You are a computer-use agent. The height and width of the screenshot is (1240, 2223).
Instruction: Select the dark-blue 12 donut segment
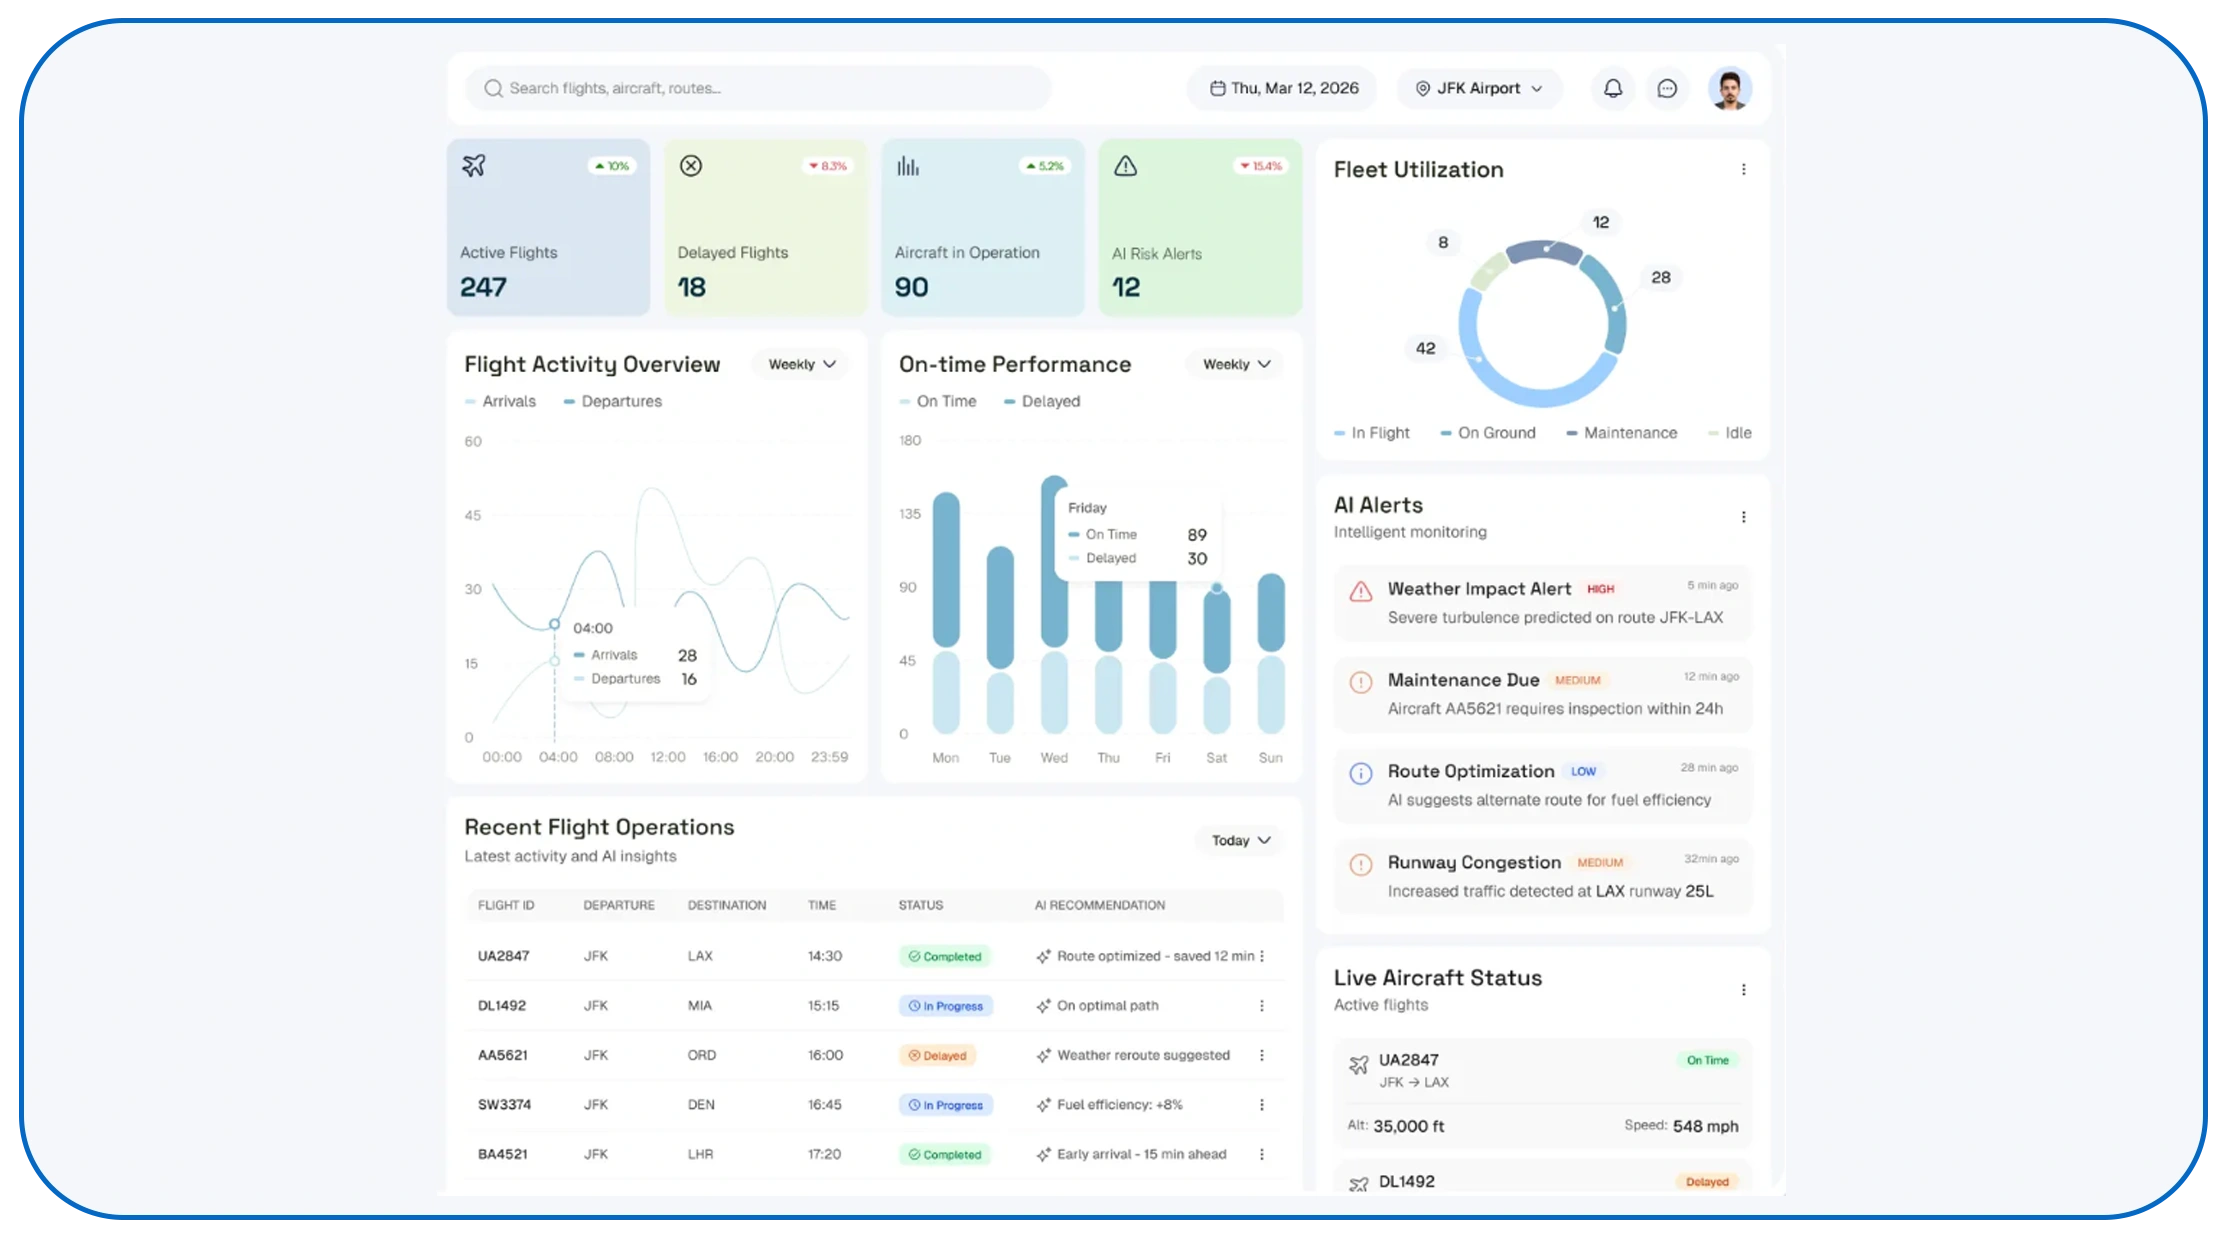pos(1544,251)
